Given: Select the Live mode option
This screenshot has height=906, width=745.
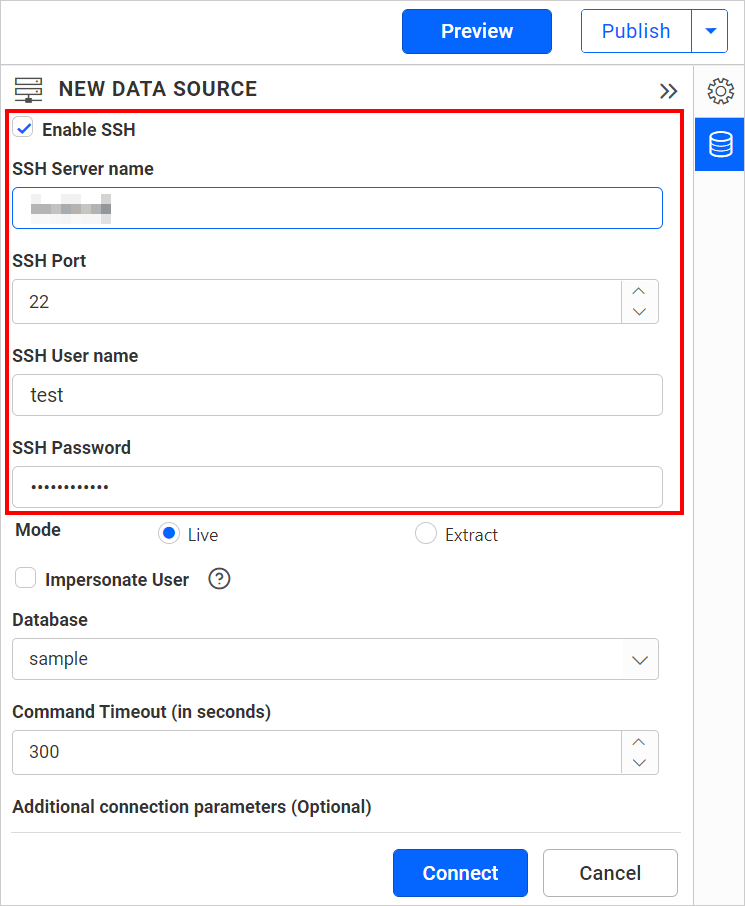Looking at the screenshot, I should coord(168,534).
